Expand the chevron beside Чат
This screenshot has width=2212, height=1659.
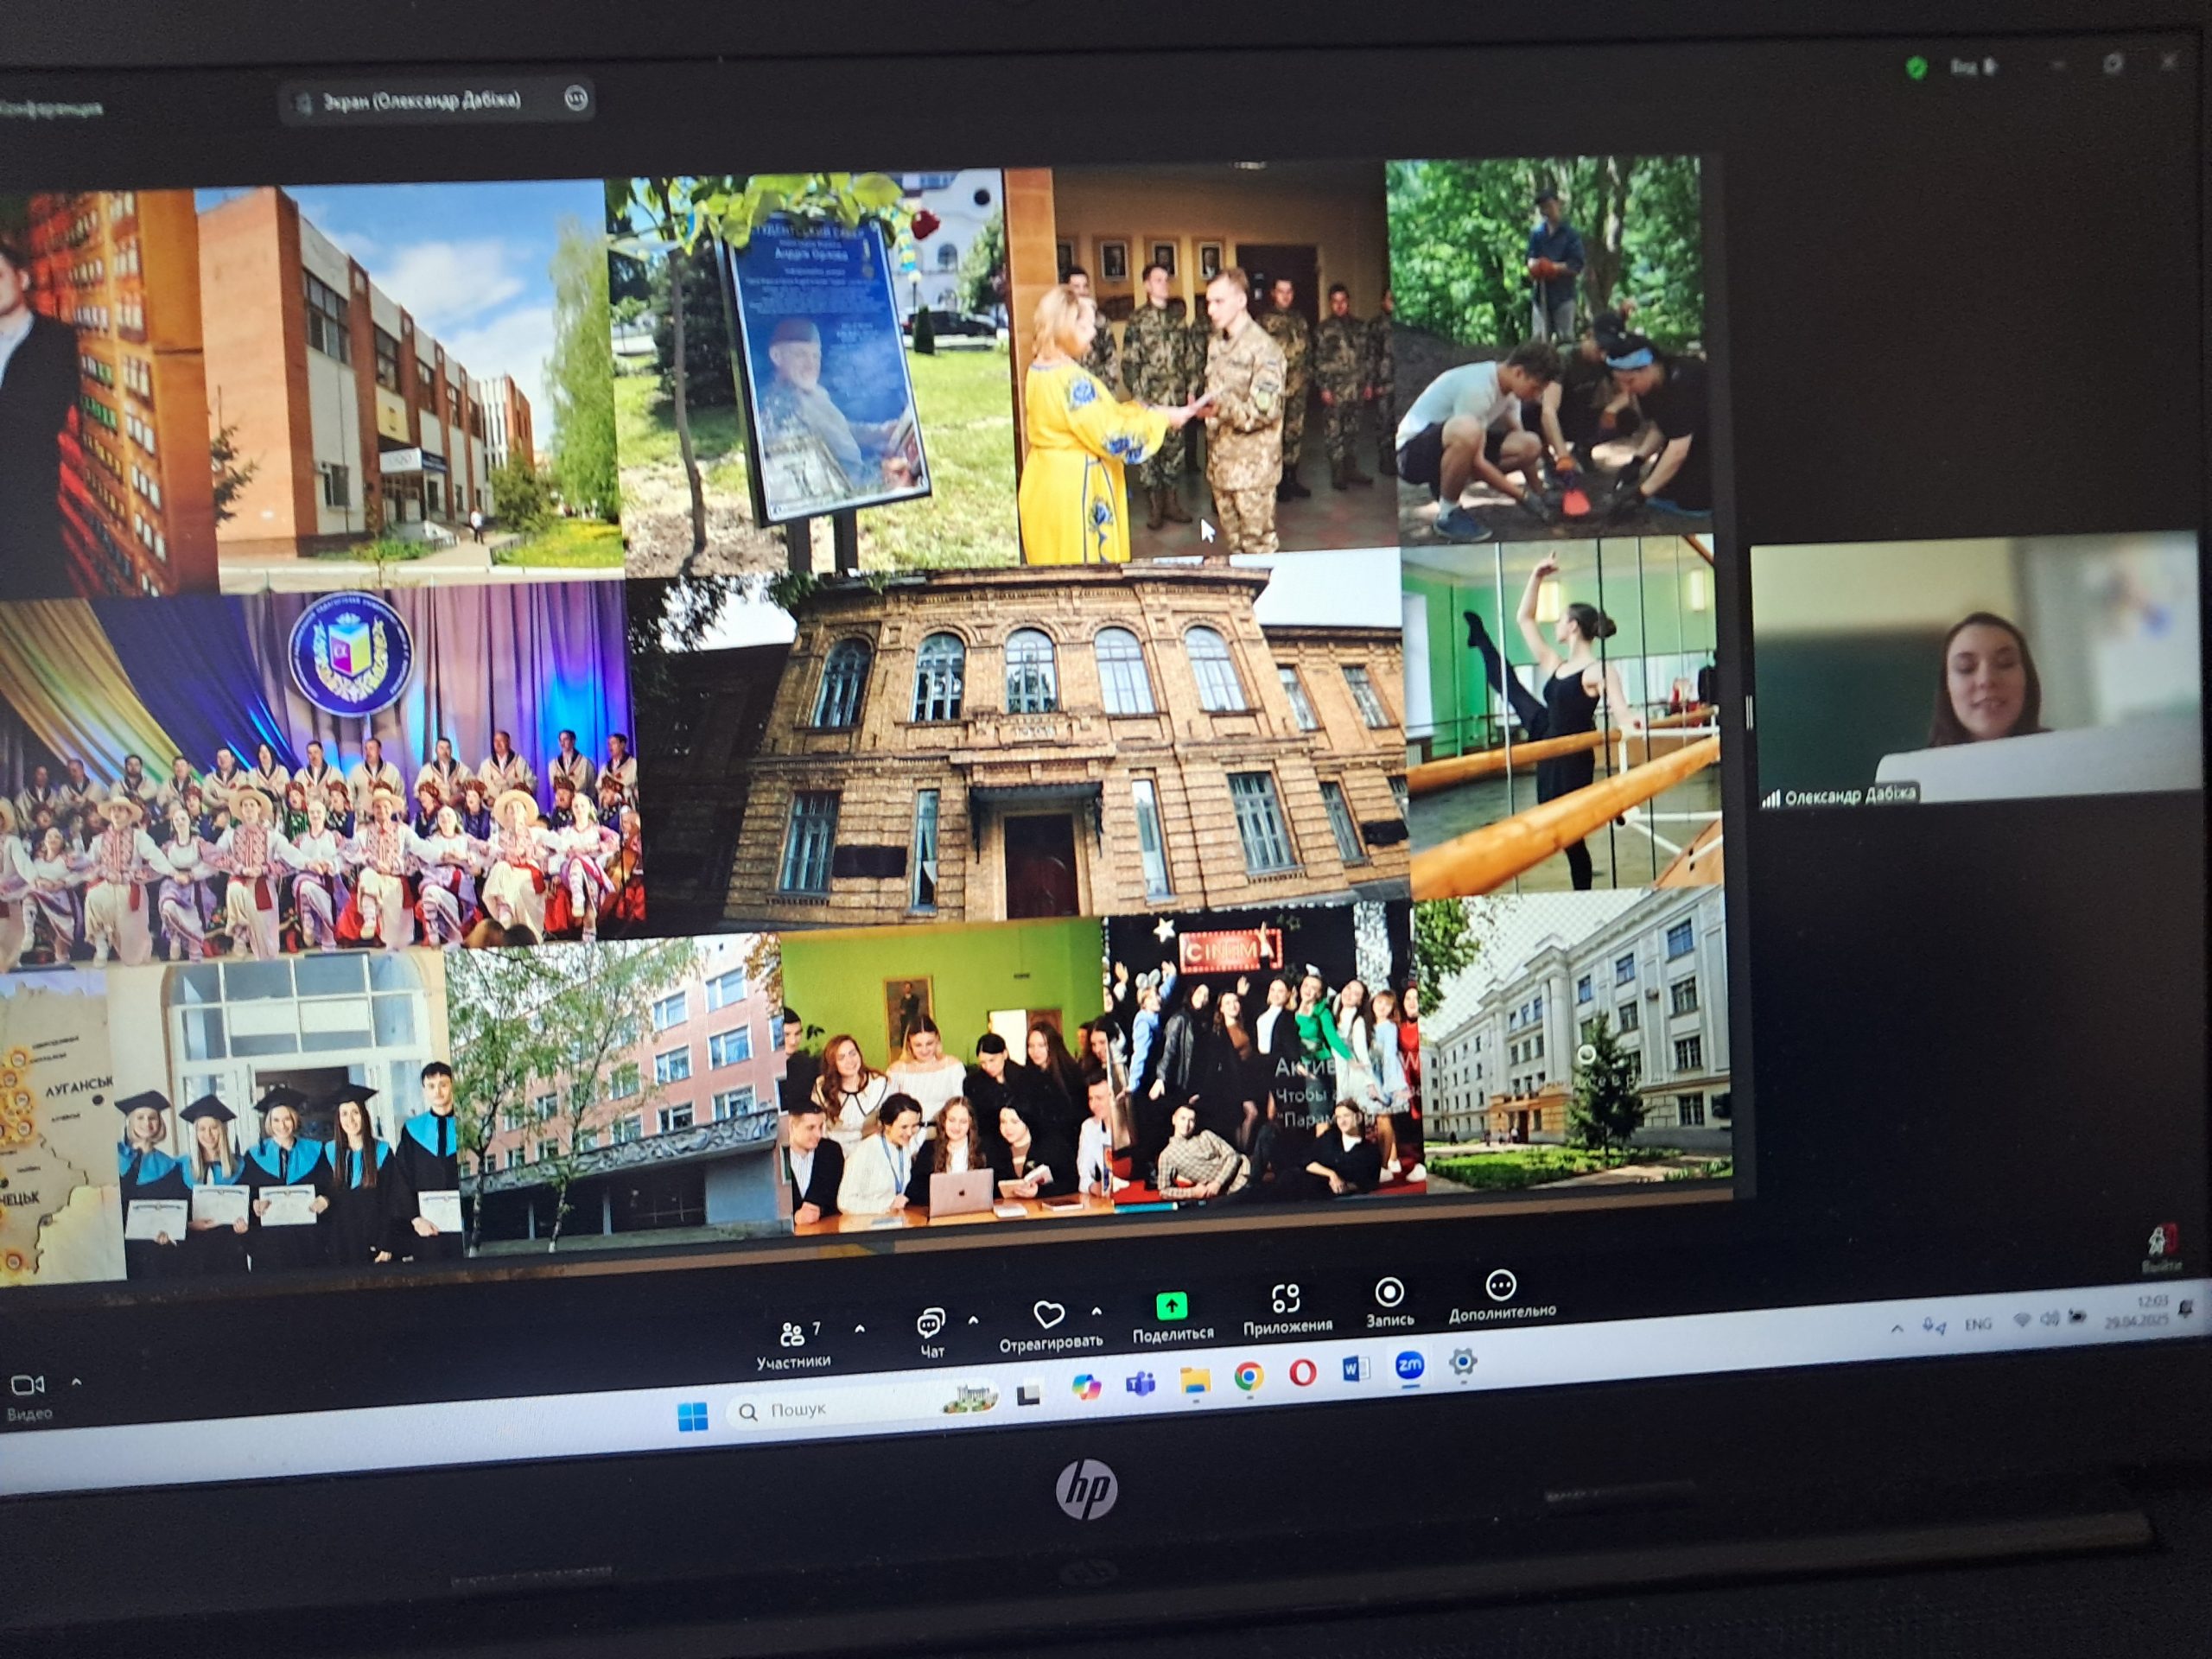pyautogui.click(x=973, y=1320)
